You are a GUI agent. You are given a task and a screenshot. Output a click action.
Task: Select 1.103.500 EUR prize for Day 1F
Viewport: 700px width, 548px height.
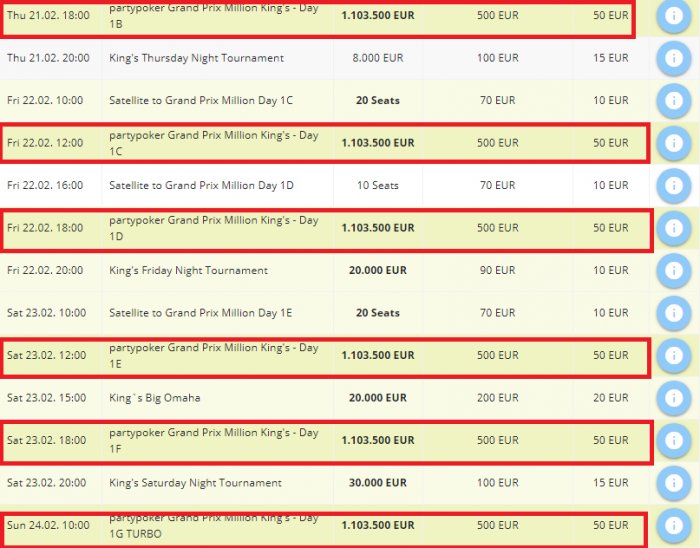pyautogui.click(x=378, y=440)
